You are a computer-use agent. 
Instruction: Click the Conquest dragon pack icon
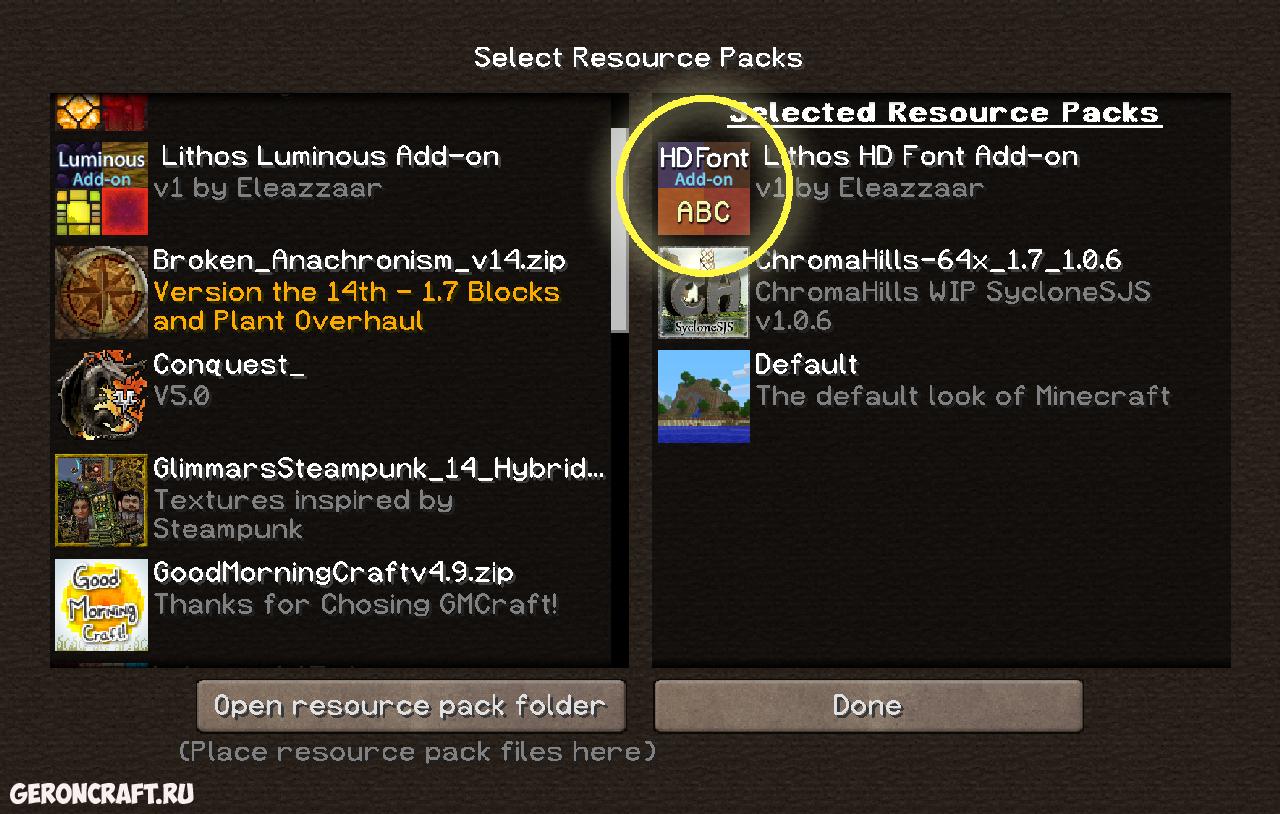click(101, 396)
